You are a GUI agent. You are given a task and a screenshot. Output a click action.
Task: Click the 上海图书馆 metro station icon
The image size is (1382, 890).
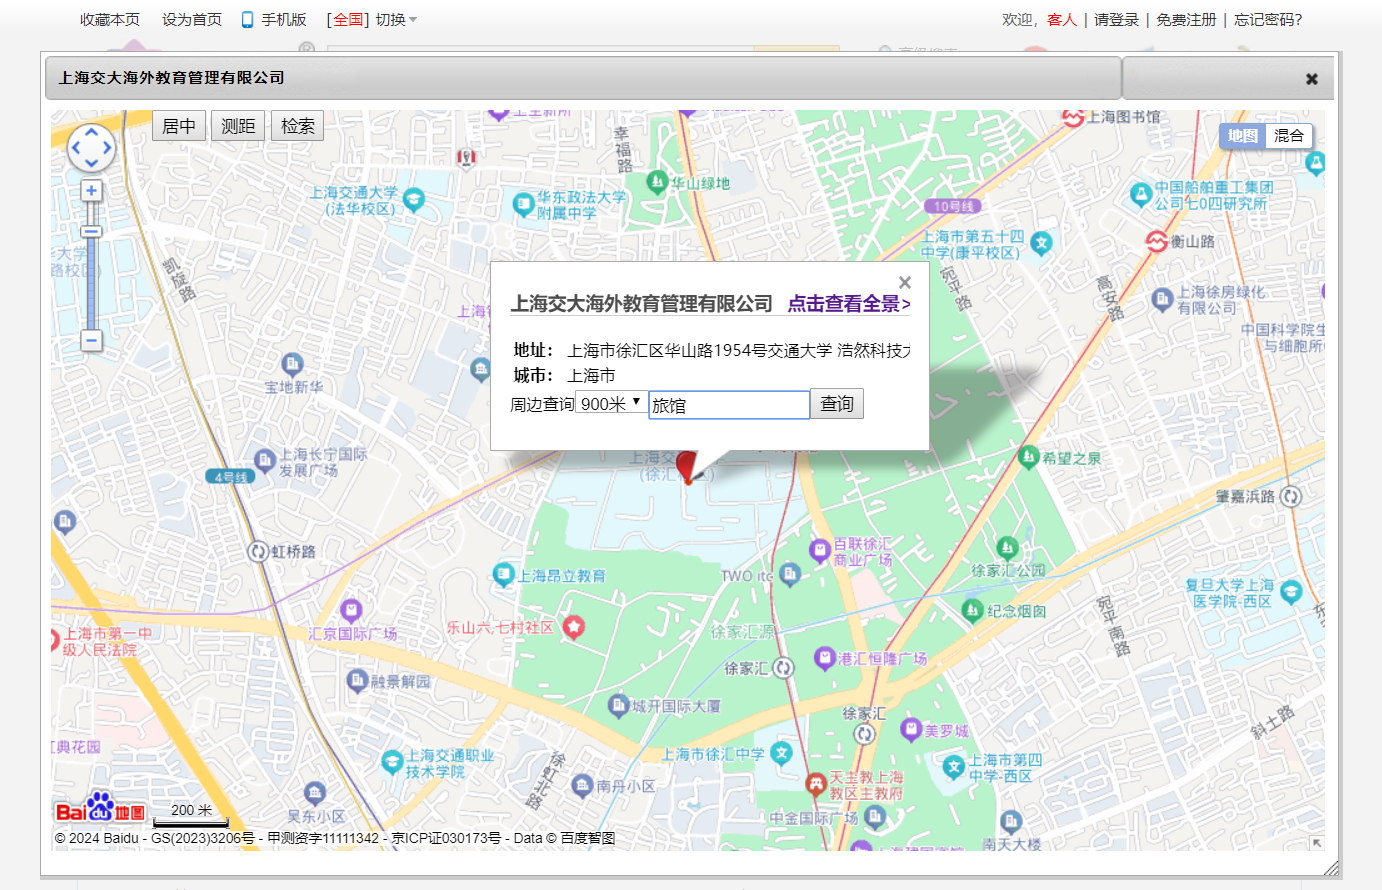pyautogui.click(x=1073, y=117)
